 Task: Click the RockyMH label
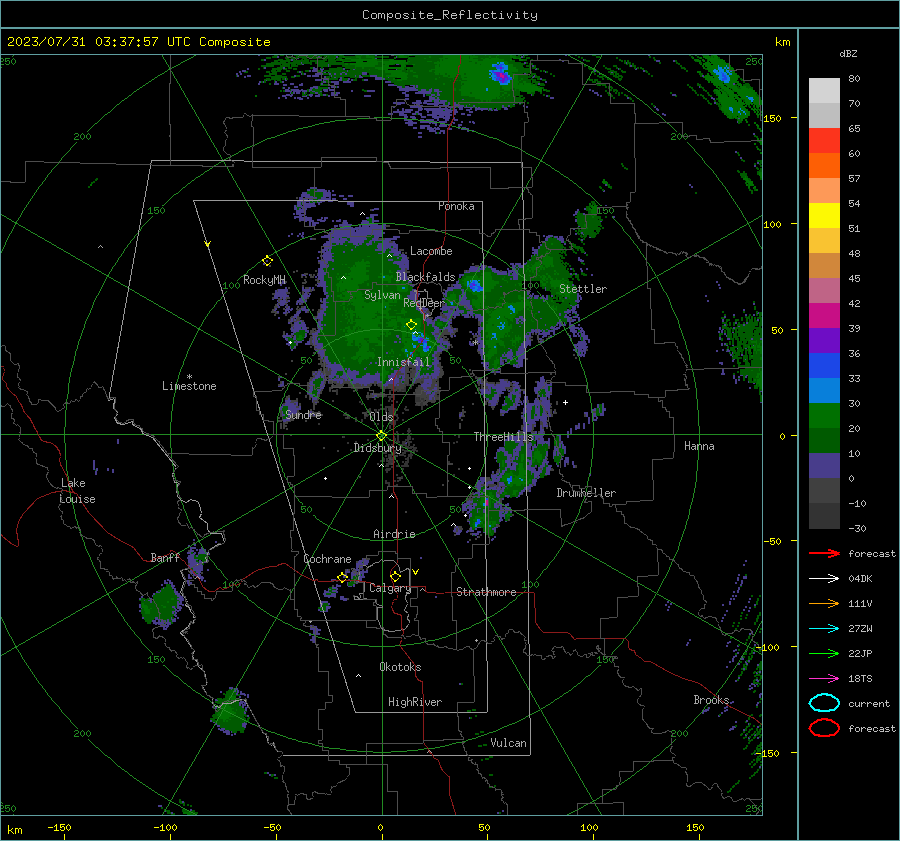(x=264, y=280)
